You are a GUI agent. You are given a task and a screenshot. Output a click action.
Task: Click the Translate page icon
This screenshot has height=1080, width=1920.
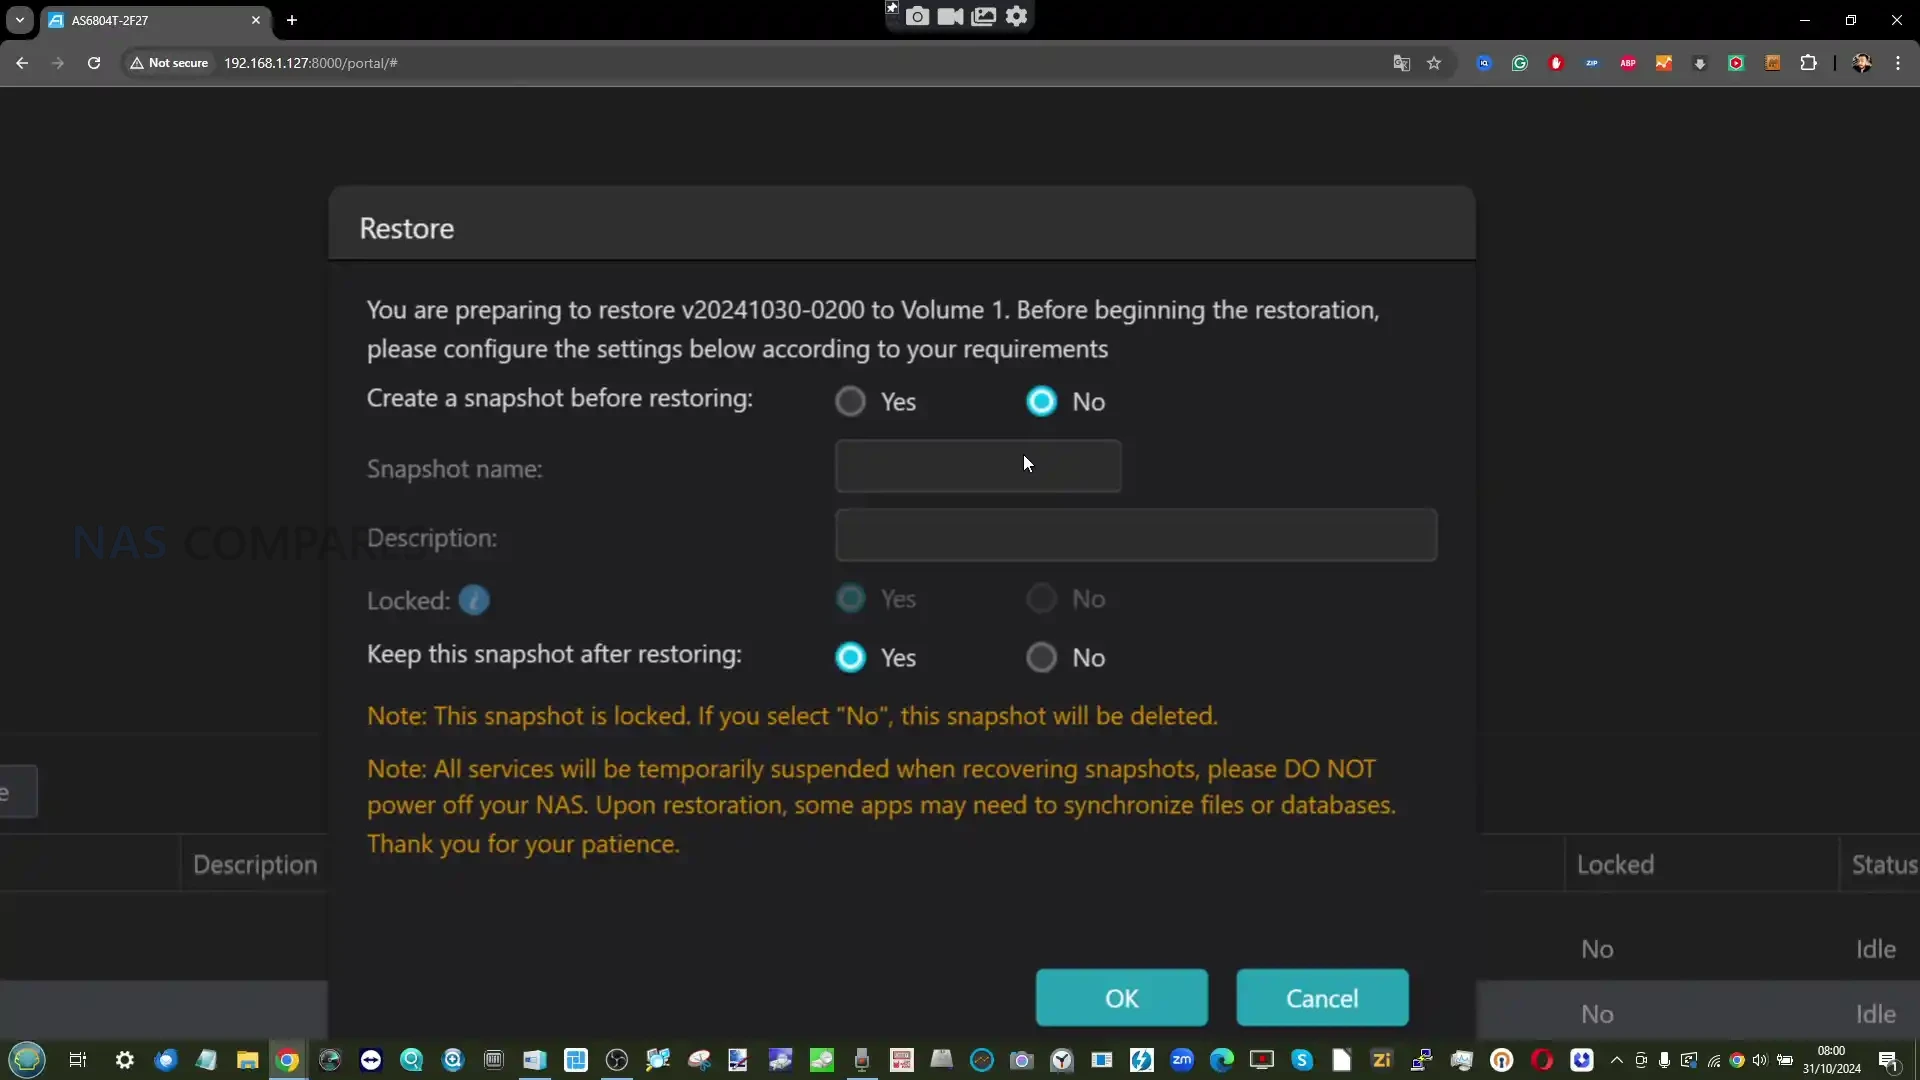(x=1402, y=63)
